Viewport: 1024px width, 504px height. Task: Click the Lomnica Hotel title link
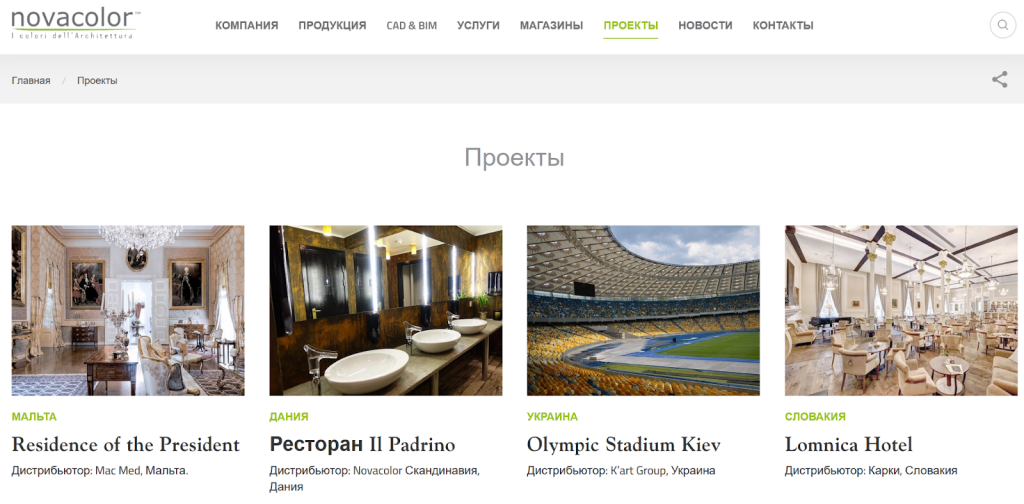pos(849,445)
